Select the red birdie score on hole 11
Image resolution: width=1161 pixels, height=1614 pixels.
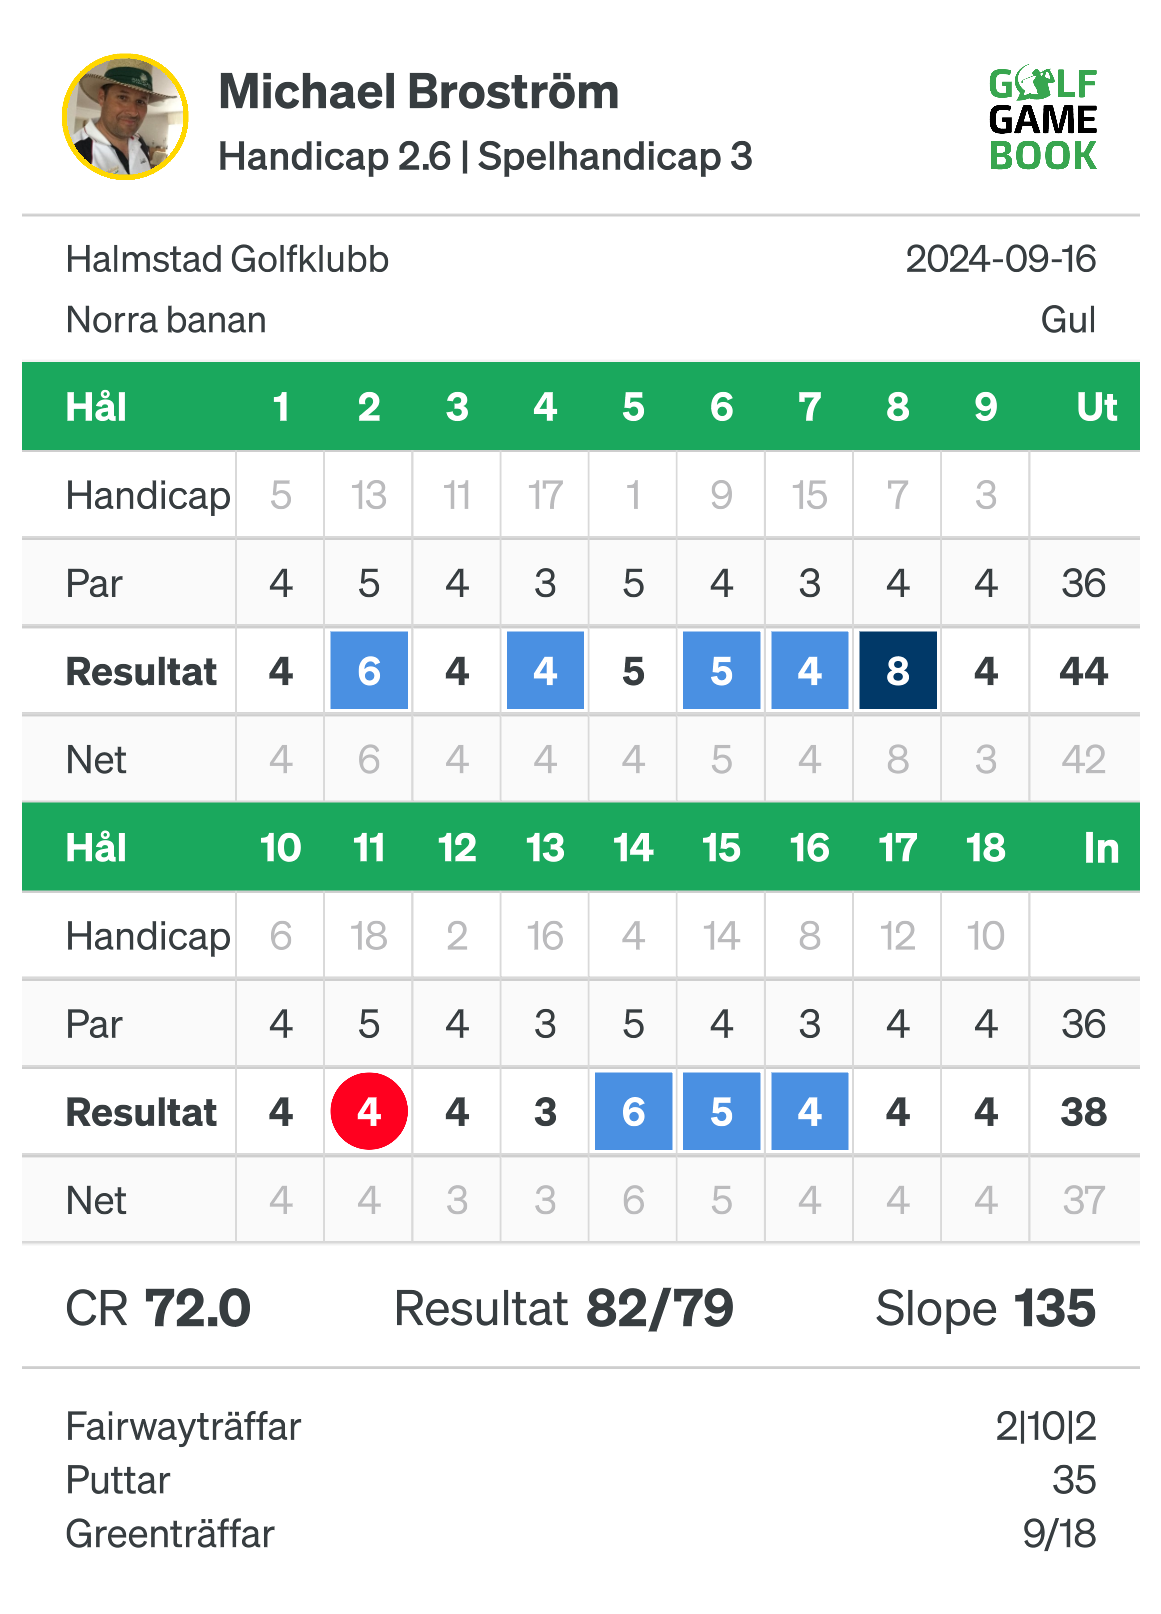(x=369, y=1111)
